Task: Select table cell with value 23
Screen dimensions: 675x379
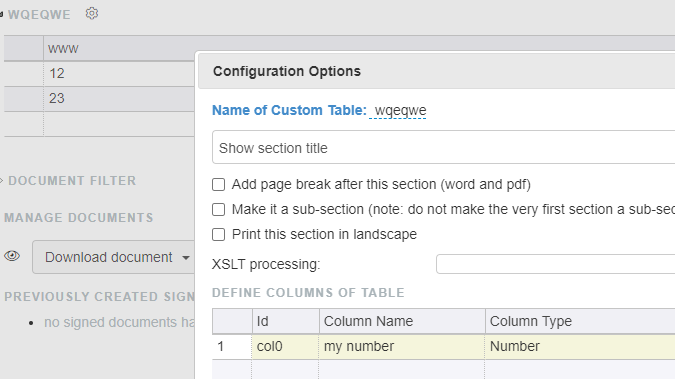Action: (x=119, y=99)
